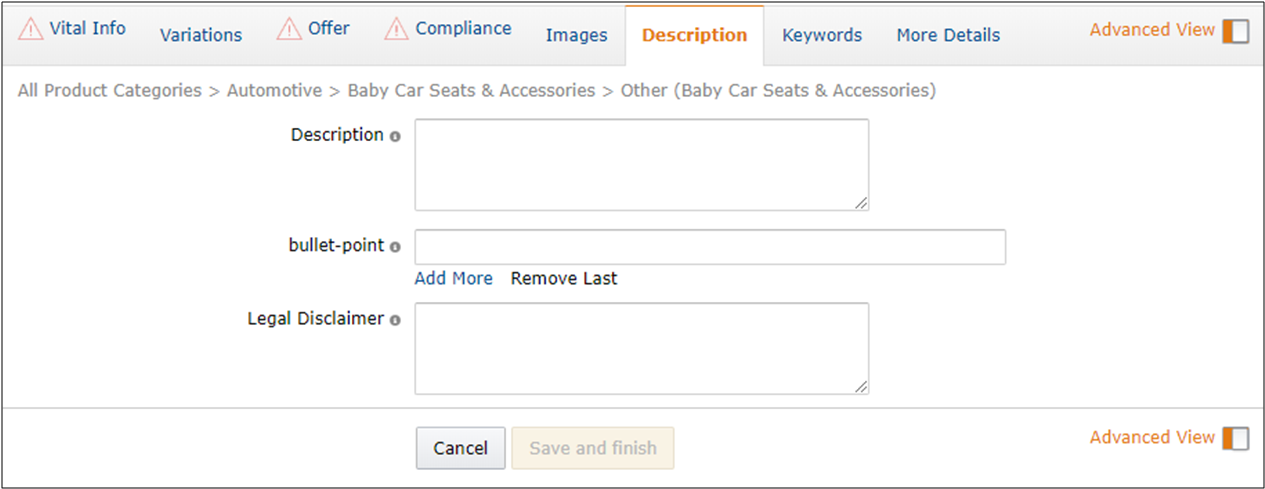
Task: Toggle the top Advanced View switch
Action: pos(1235,30)
